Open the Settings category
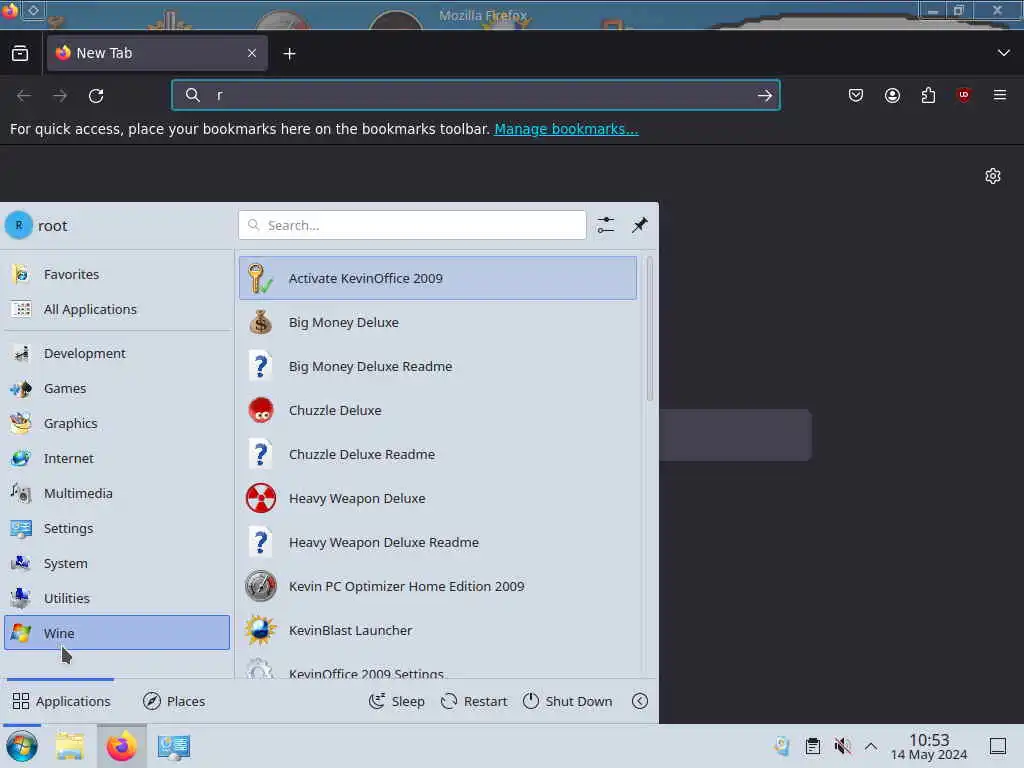Screen dimensions: 1024x768 tap(117, 528)
